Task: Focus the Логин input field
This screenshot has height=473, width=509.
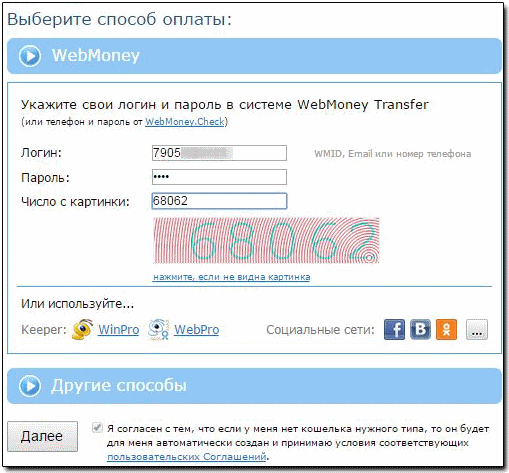Action: point(219,153)
